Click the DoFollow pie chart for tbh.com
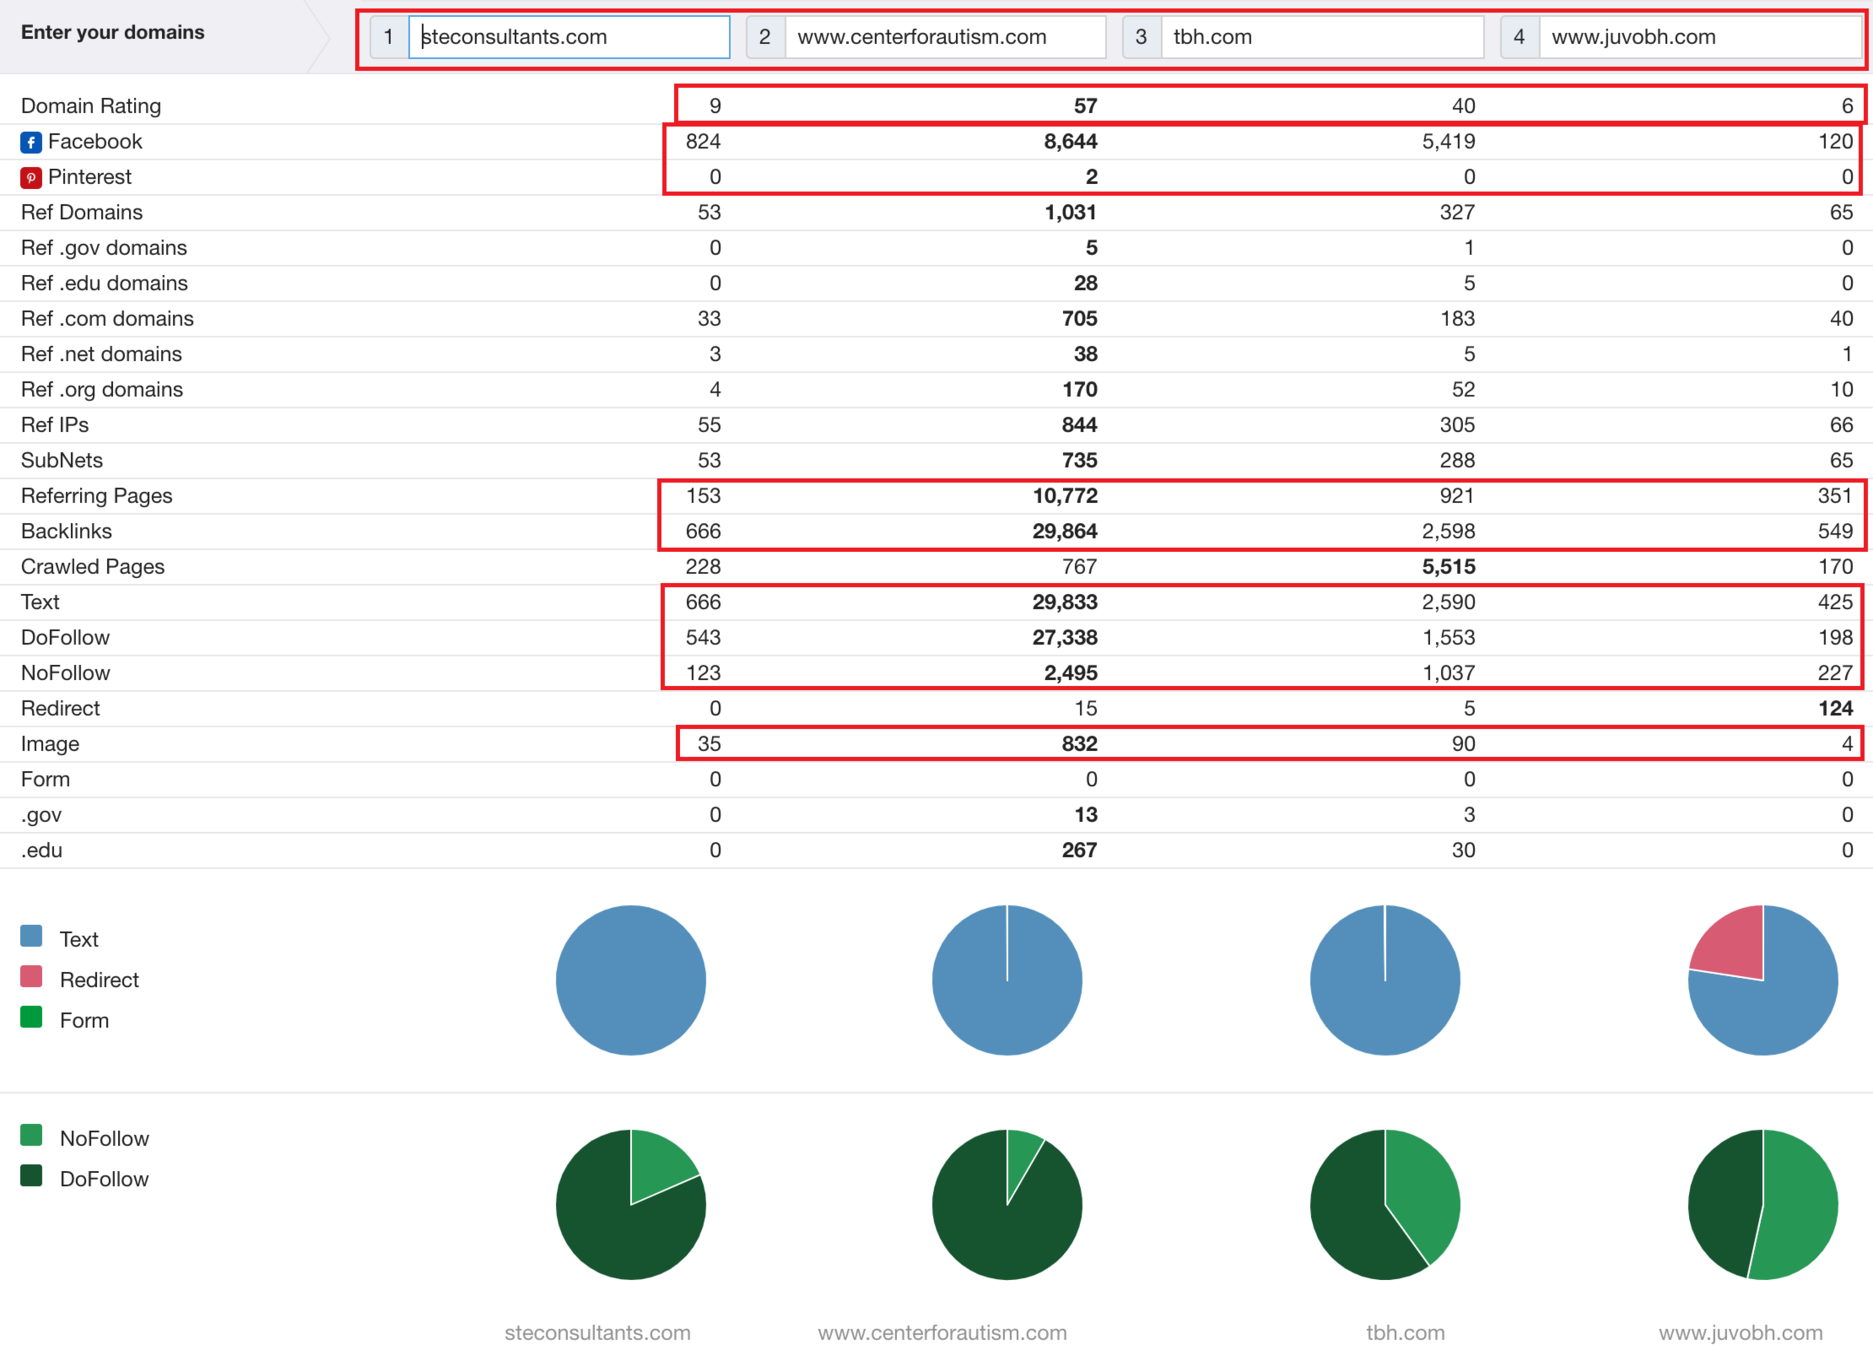The width and height of the screenshot is (1873, 1350). (1385, 1205)
